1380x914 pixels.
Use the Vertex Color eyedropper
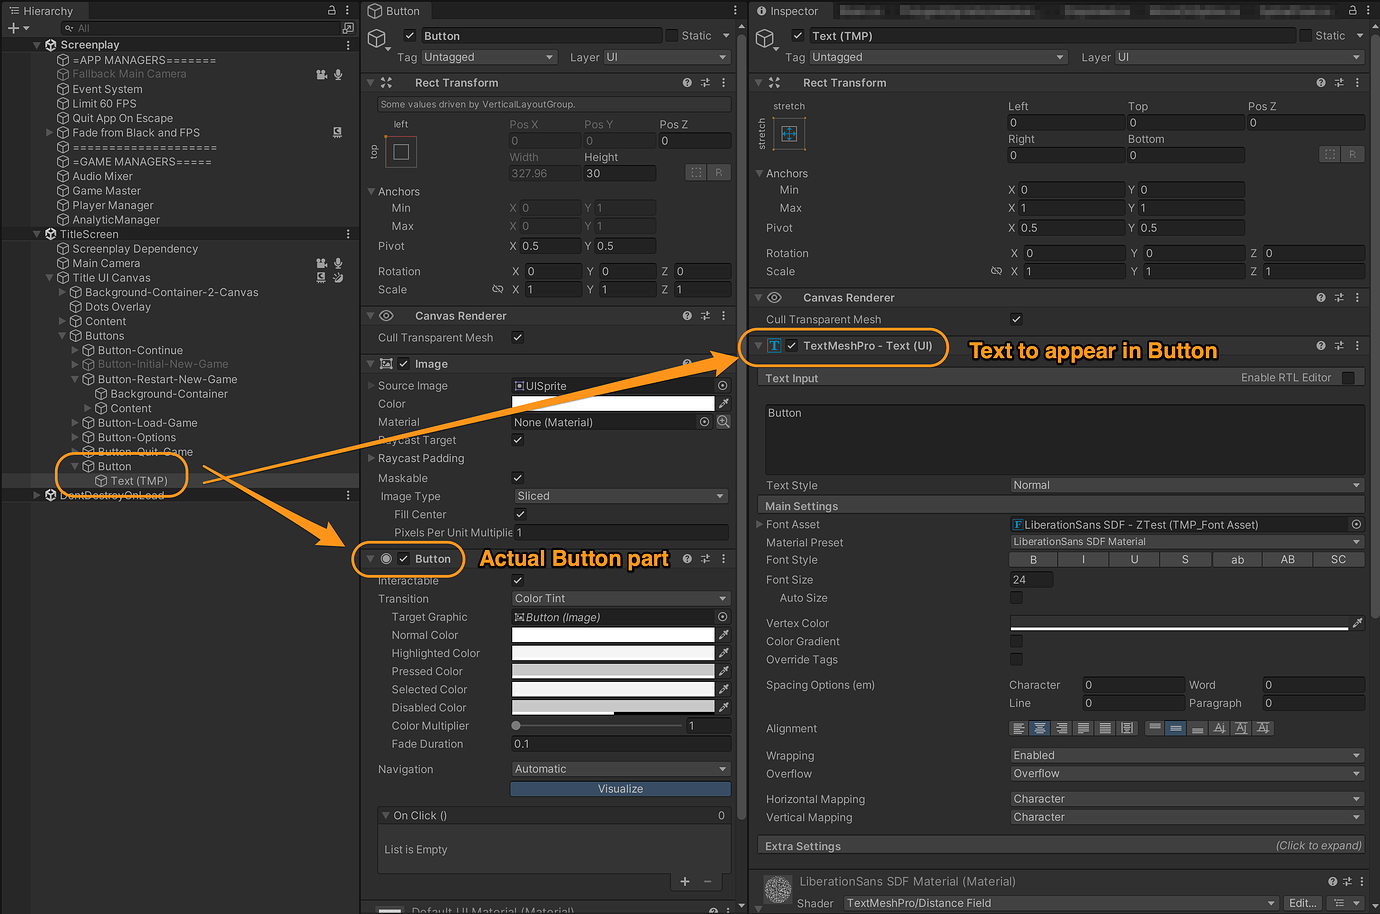(x=1357, y=623)
